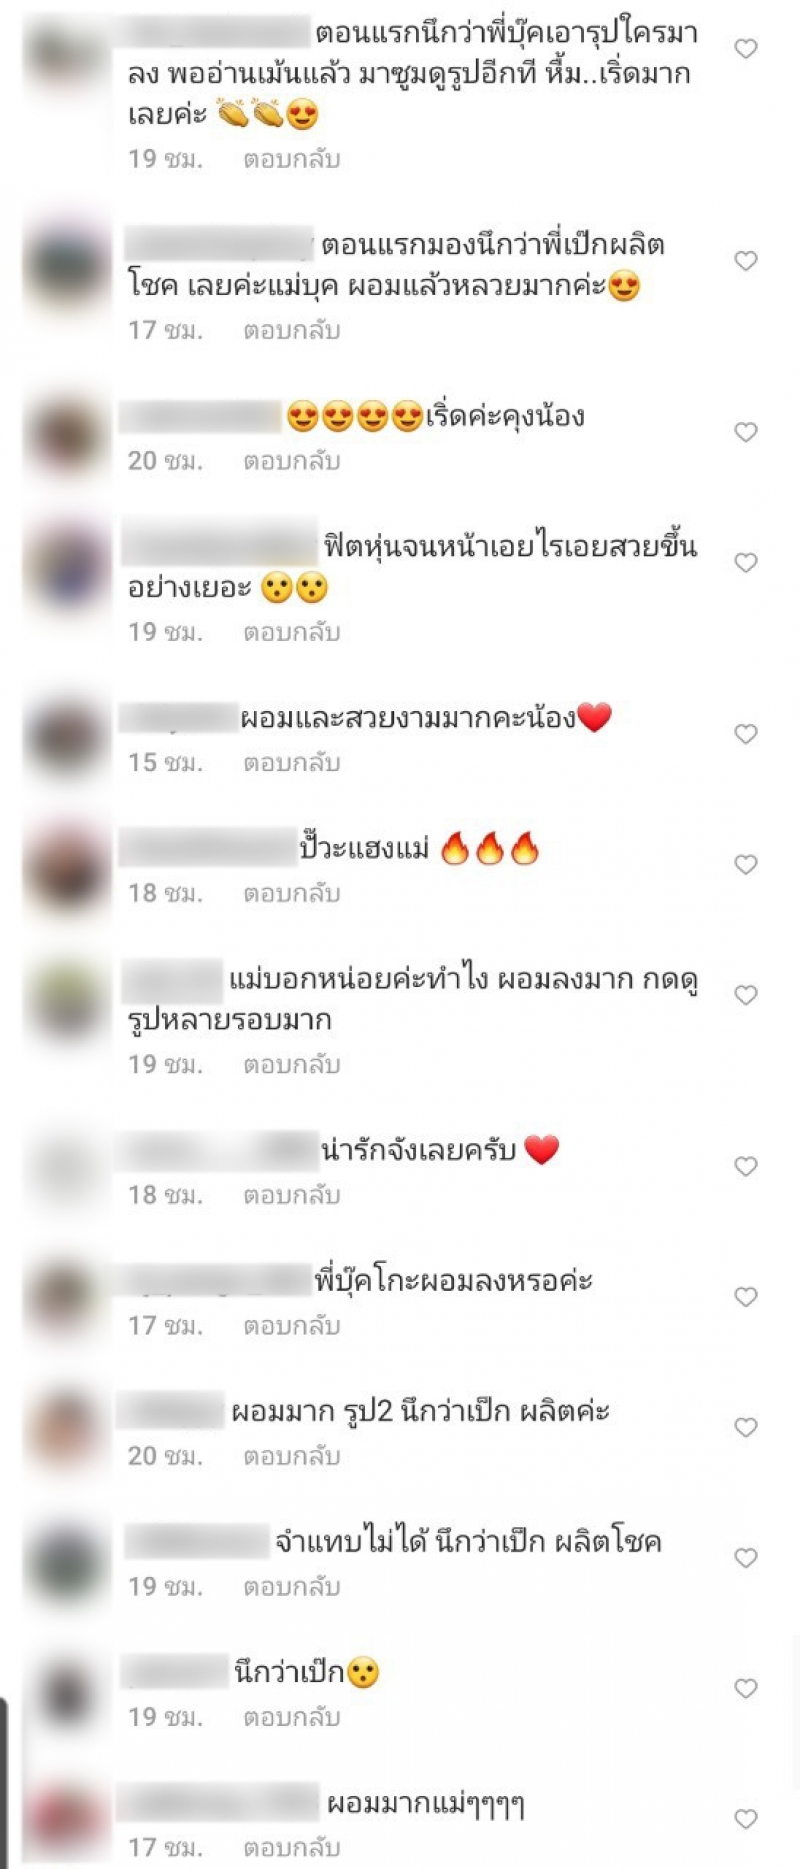Heart the short นึกว่าเป๊ก comment
Screen dimensions: 800x1869
click(746, 1689)
